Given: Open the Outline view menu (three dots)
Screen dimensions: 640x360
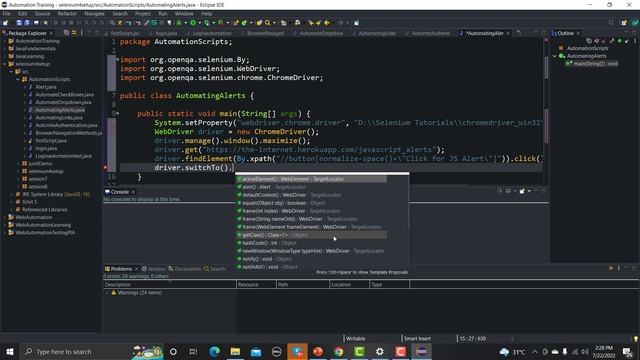Looking at the screenshot, I should [635, 41].
